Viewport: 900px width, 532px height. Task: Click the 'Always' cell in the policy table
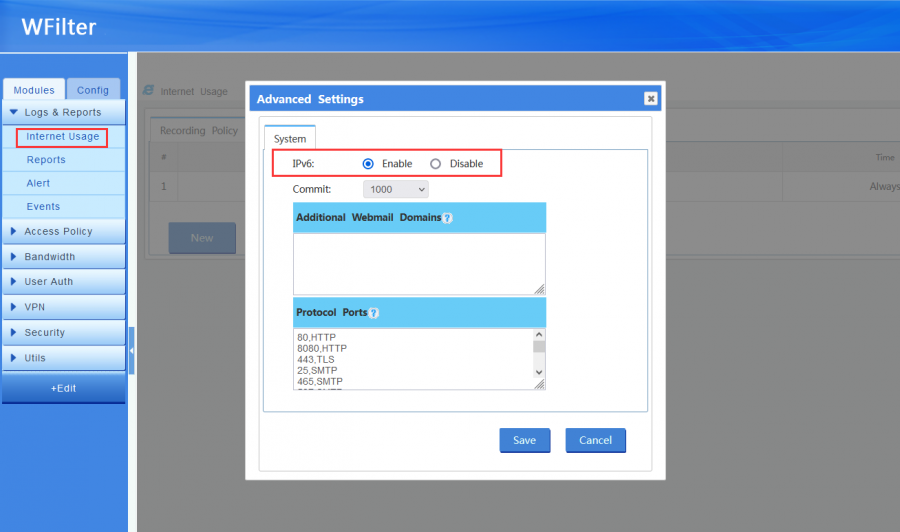[884, 187]
